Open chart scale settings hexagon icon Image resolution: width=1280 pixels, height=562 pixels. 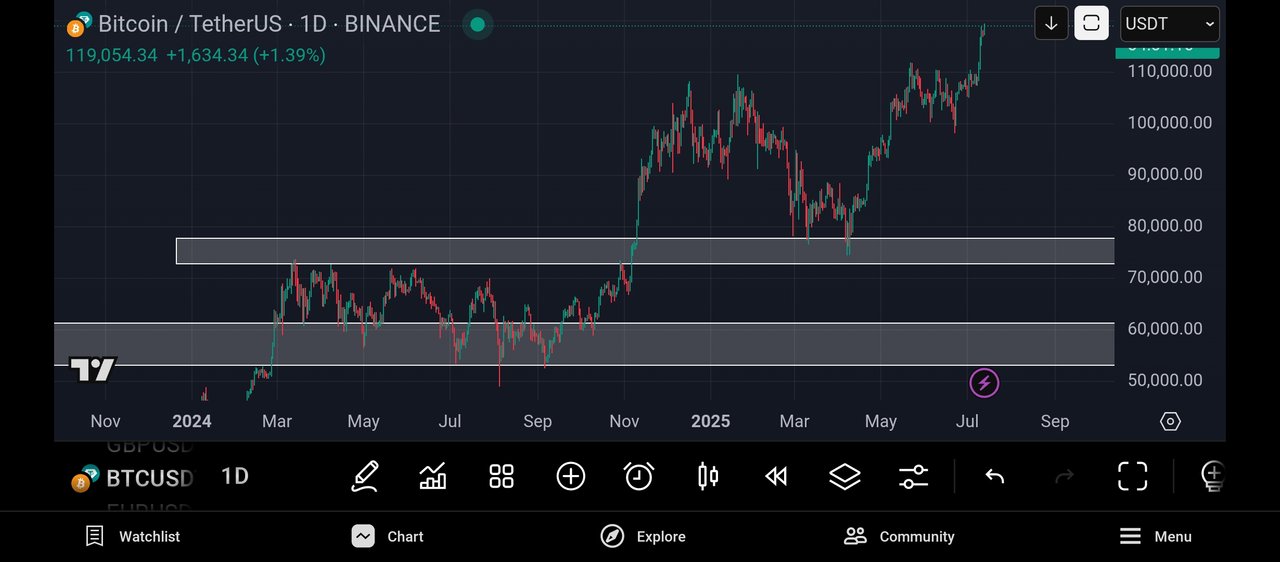[x=1170, y=421]
